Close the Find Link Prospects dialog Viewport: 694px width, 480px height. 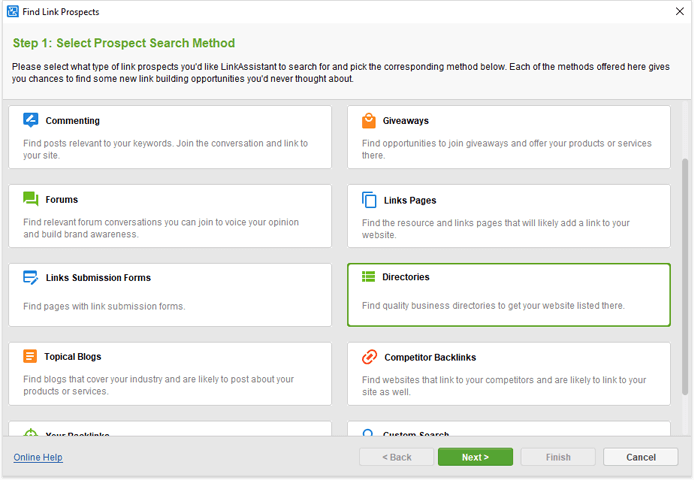(680, 12)
